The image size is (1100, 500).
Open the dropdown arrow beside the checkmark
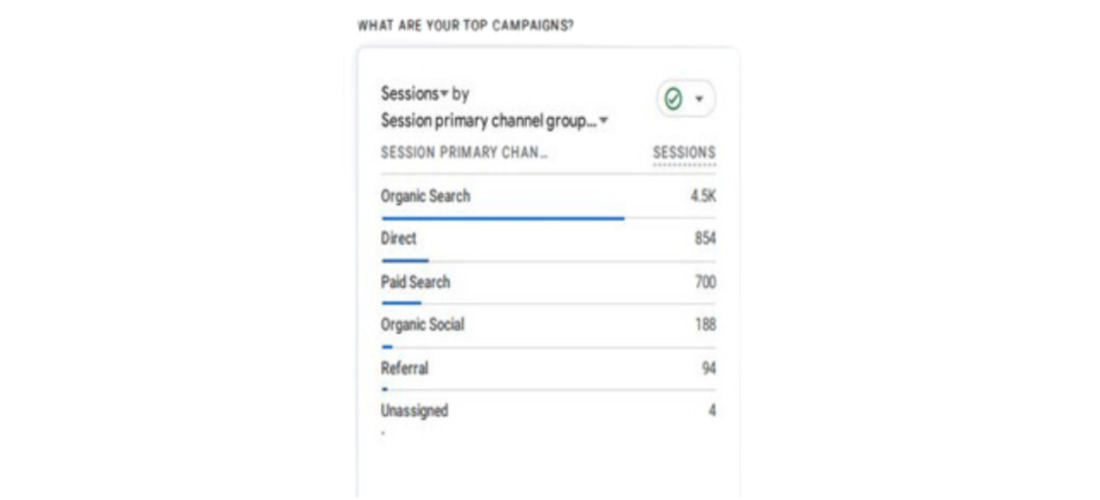699,100
